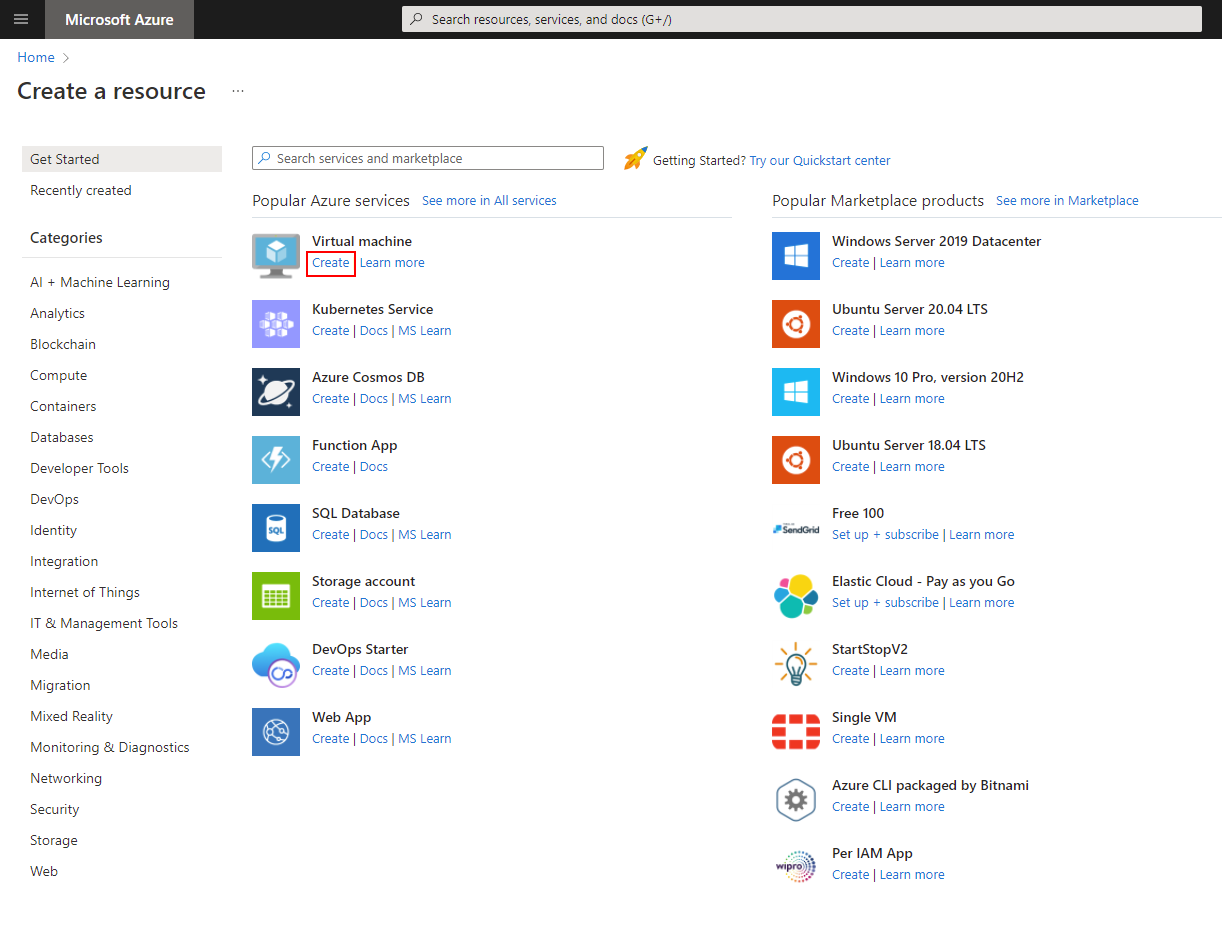Click Create under Ubuntu Server 20.04 LTS
Screen dimensions: 1222x925
click(x=851, y=331)
